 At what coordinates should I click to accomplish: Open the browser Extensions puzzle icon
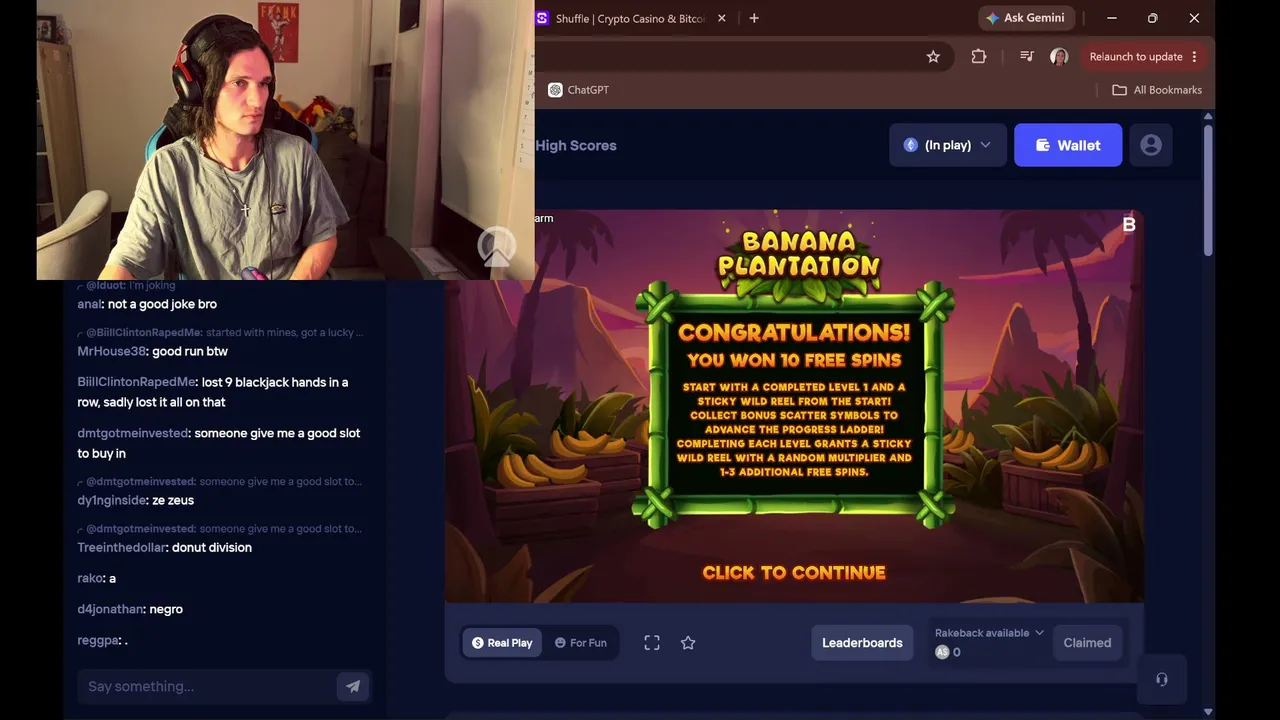[979, 57]
